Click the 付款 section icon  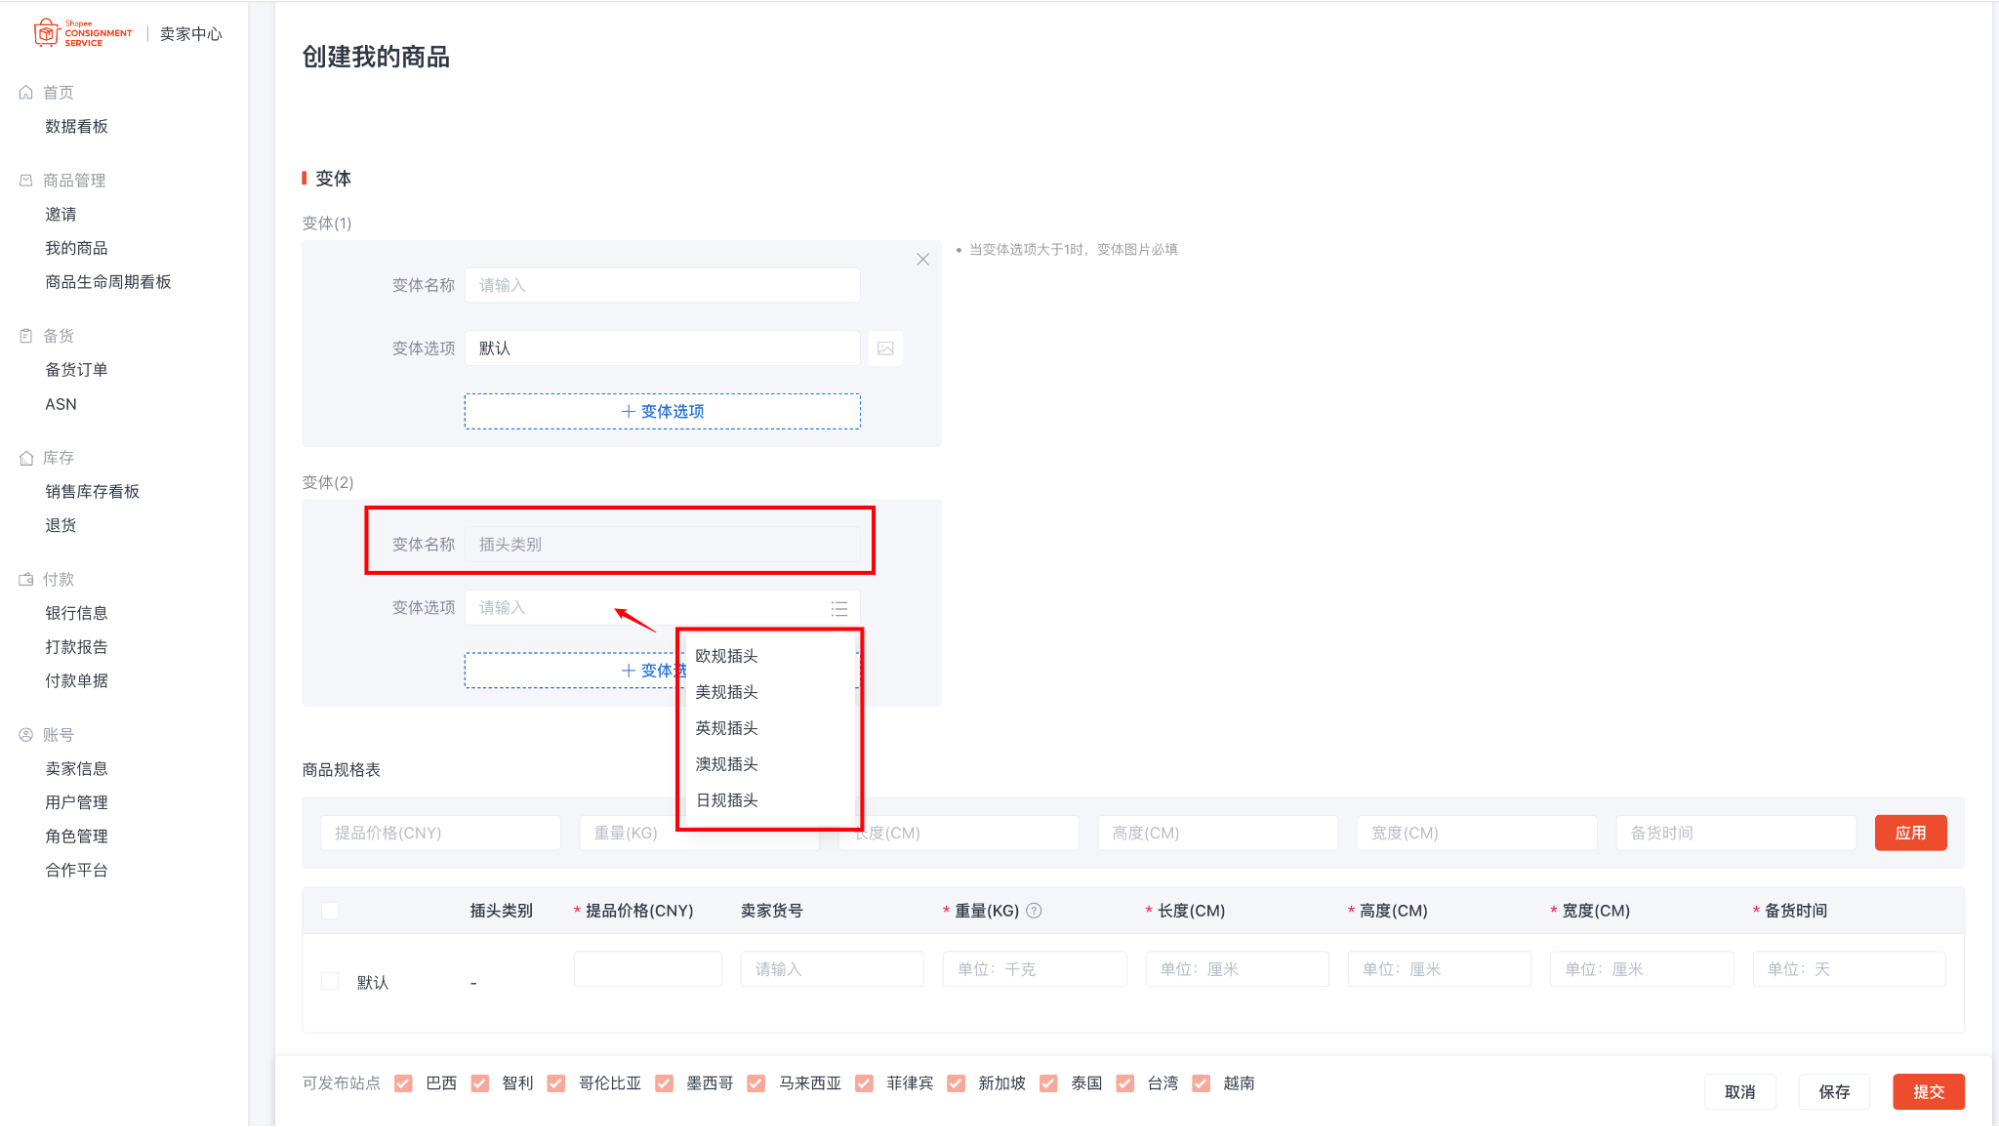pyautogui.click(x=26, y=580)
